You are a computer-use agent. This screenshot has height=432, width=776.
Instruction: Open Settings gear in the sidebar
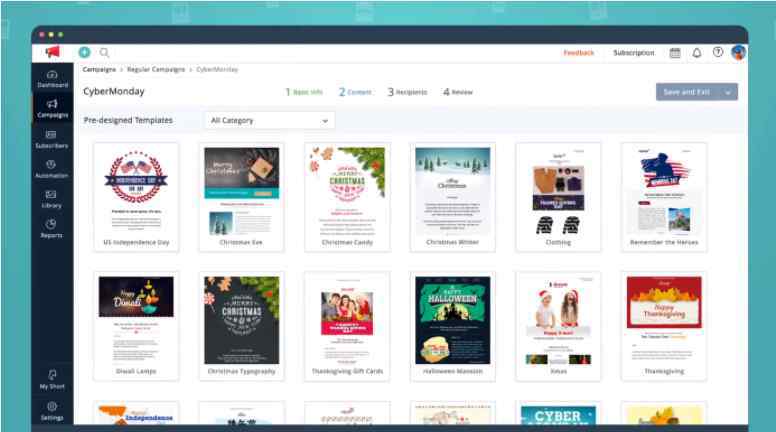(x=52, y=411)
